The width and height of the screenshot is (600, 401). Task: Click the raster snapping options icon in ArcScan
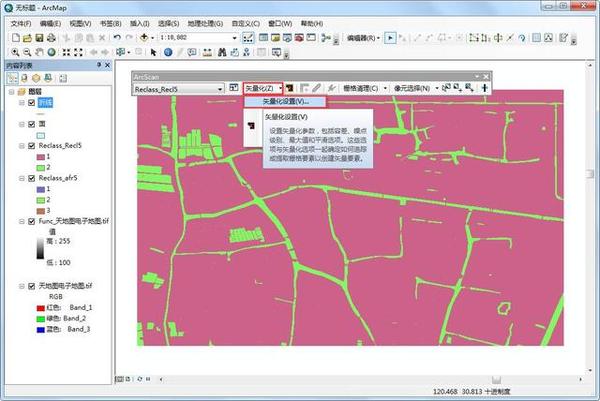[234, 88]
